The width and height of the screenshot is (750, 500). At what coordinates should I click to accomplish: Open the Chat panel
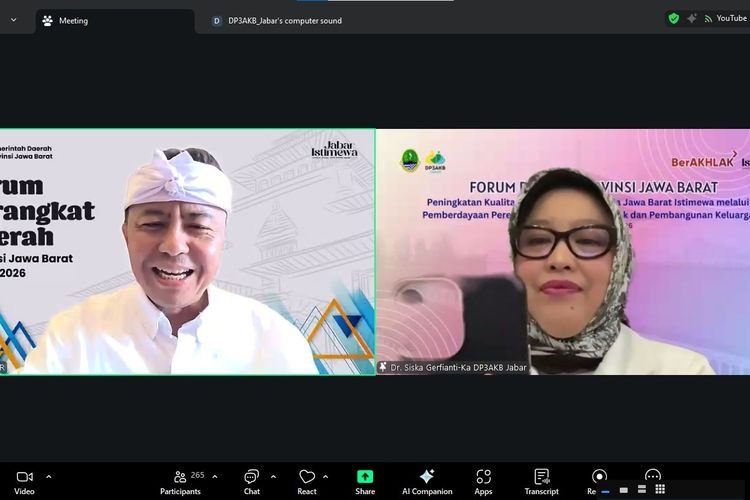pyautogui.click(x=252, y=482)
